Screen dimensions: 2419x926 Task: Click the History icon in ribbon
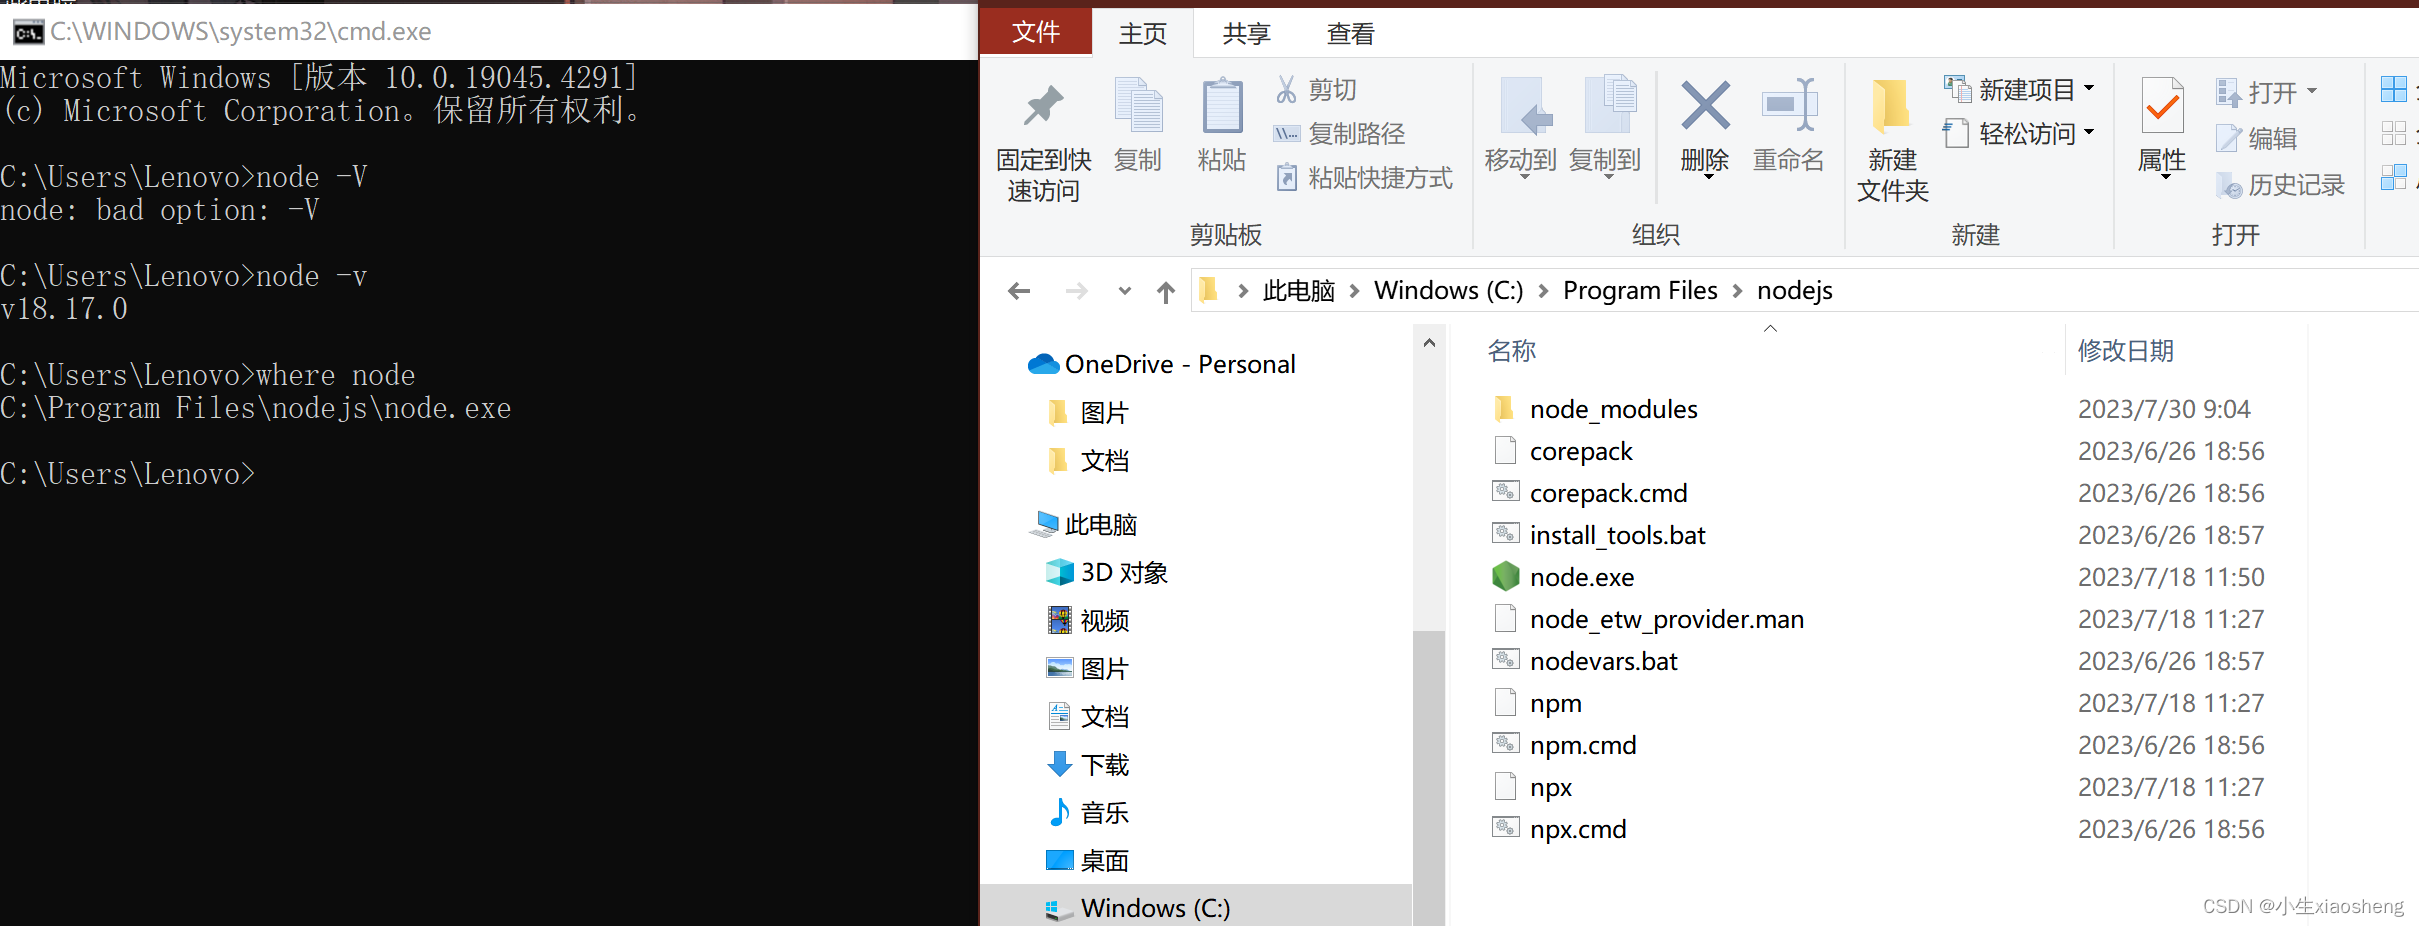pyautogui.click(x=2229, y=185)
